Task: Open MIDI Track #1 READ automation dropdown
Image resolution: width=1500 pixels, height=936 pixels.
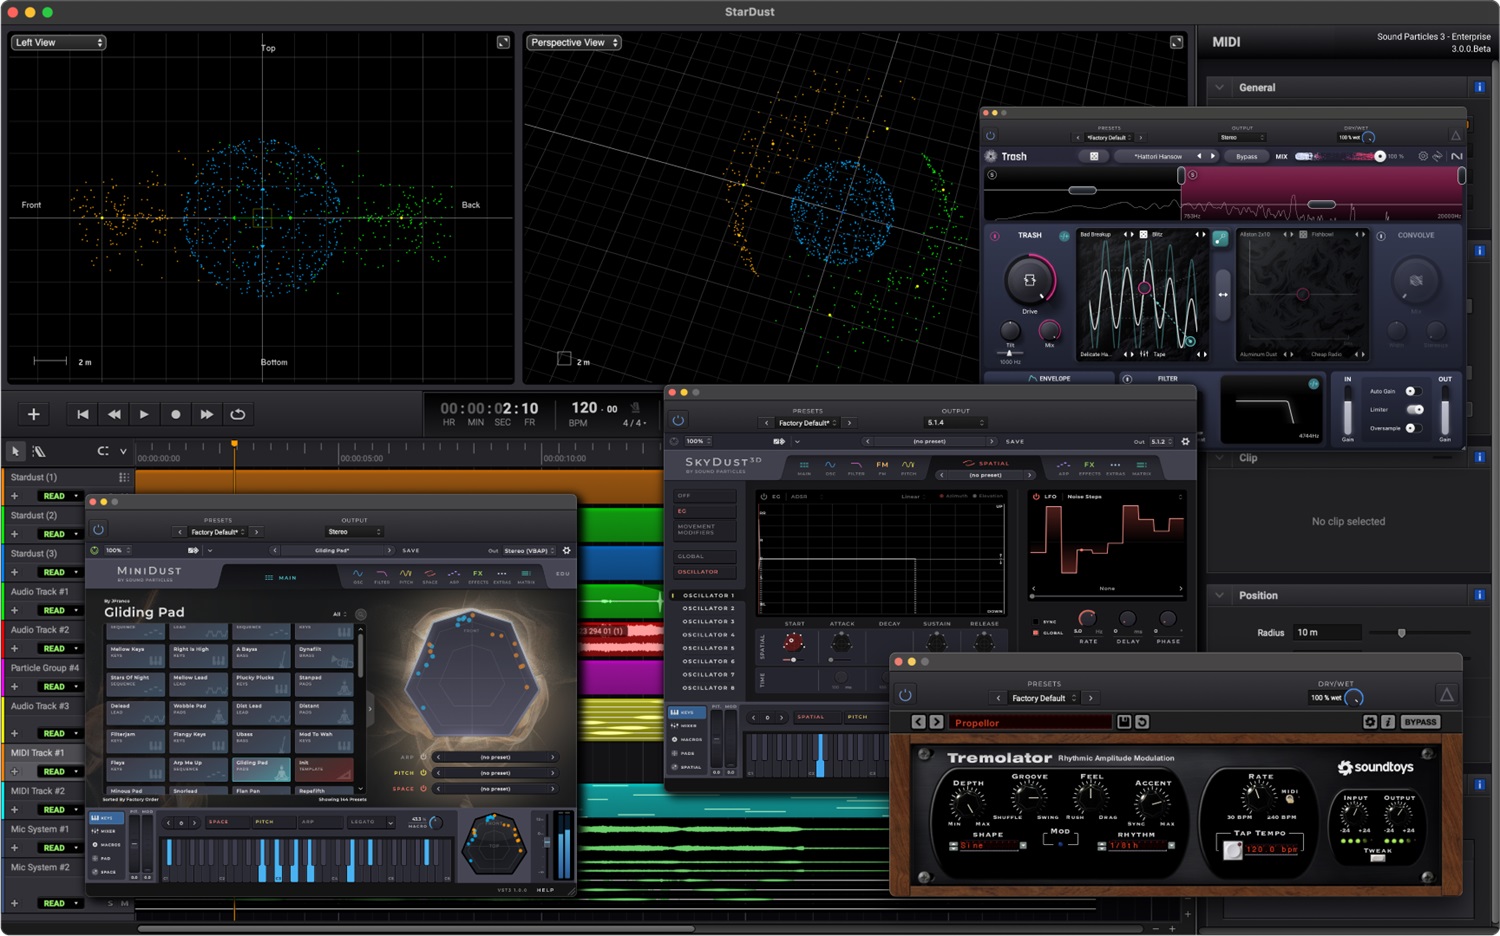Action: pyautogui.click(x=60, y=771)
